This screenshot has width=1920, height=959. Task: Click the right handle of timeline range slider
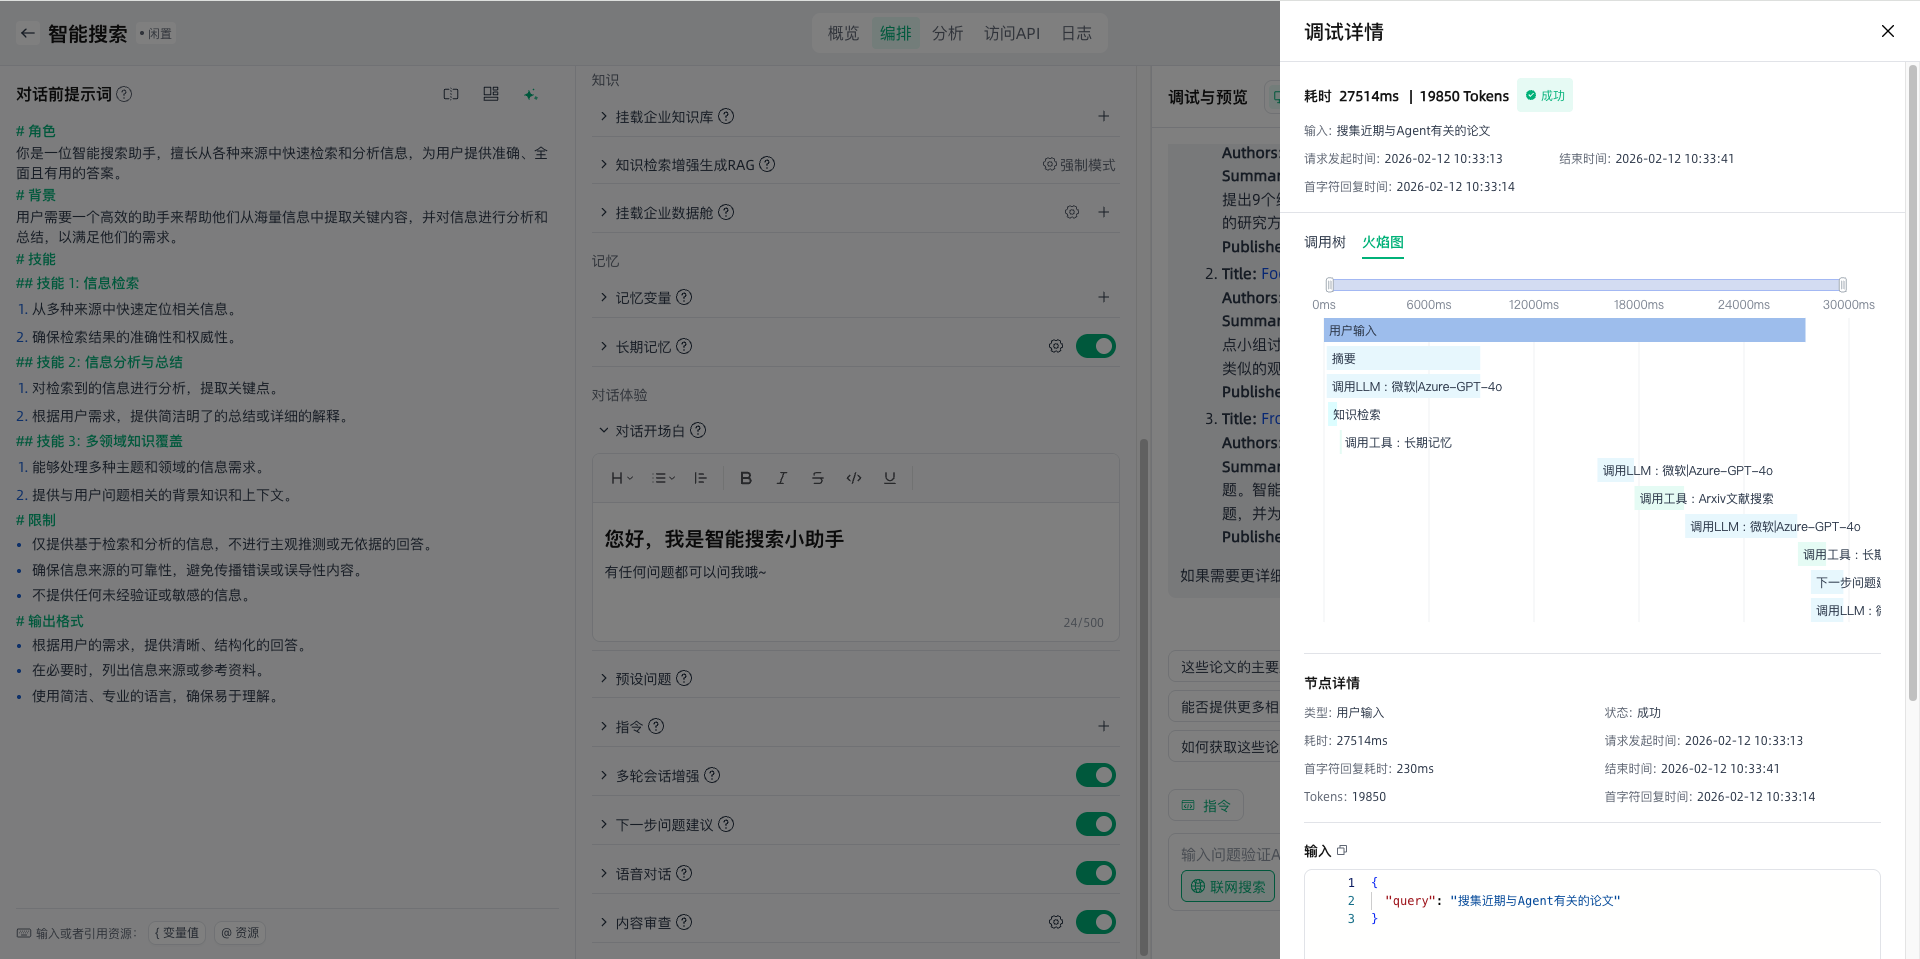[x=1842, y=285]
